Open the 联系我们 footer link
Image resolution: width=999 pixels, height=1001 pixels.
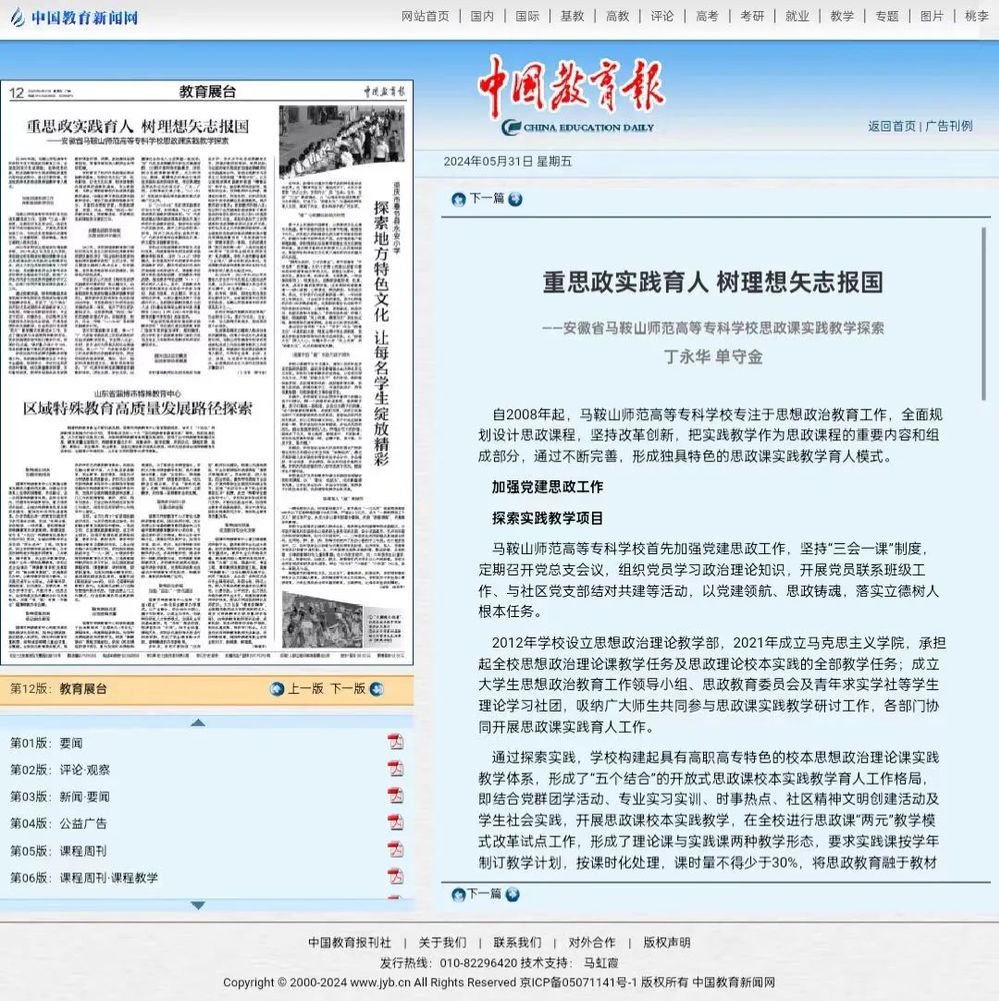(517, 942)
